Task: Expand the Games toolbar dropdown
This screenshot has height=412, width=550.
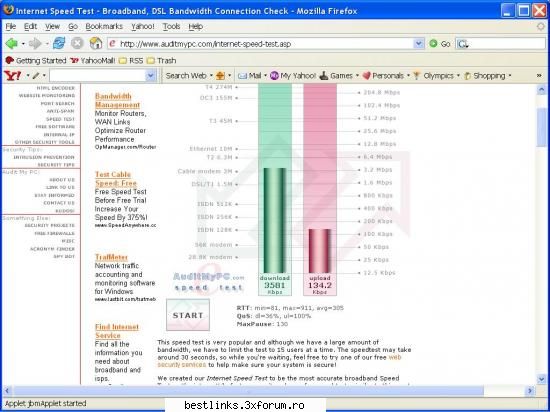Action: click(x=357, y=76)
